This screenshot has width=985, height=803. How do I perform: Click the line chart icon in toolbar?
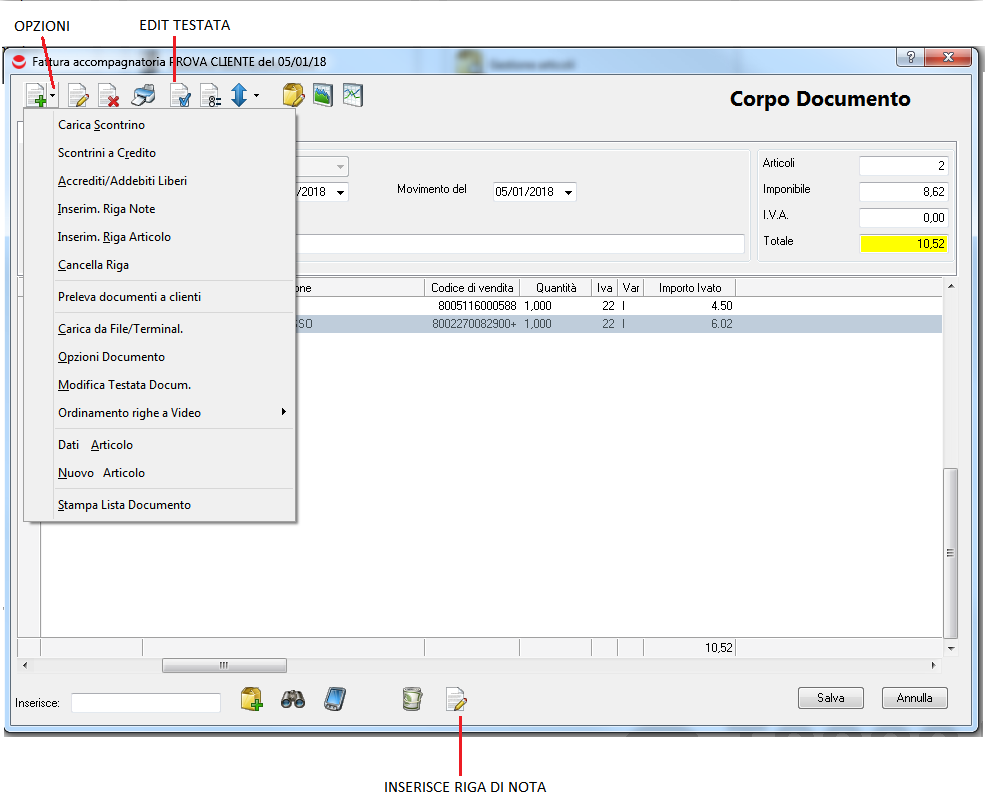352,95
